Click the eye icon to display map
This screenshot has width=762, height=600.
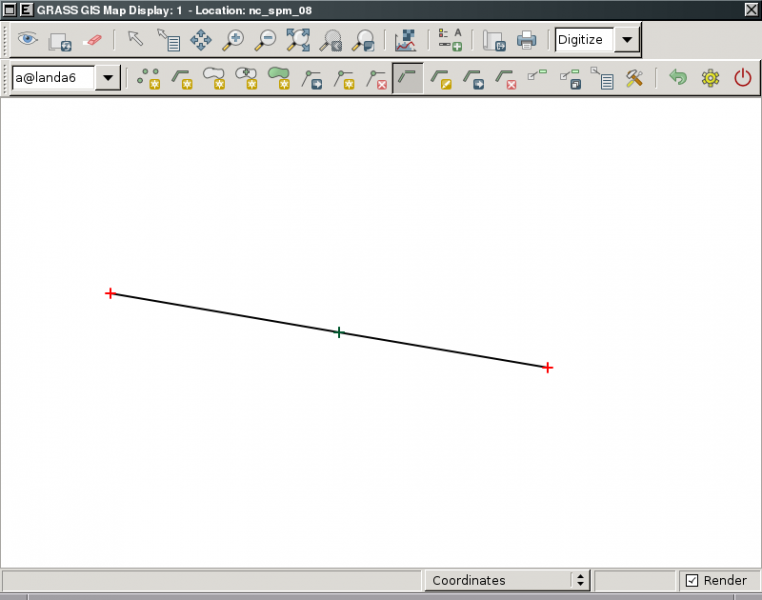tap(27, 40)
